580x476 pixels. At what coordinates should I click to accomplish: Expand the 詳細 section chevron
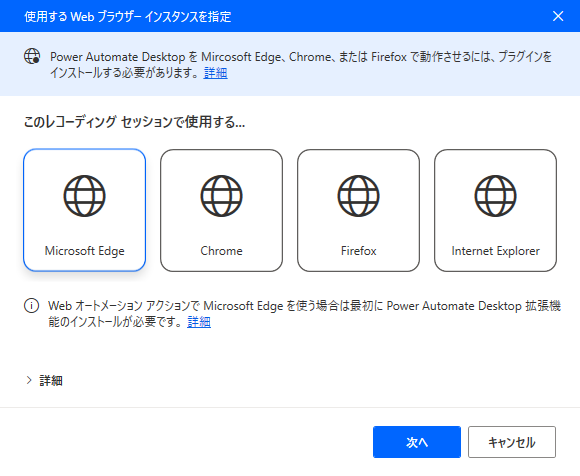[29, 380]
